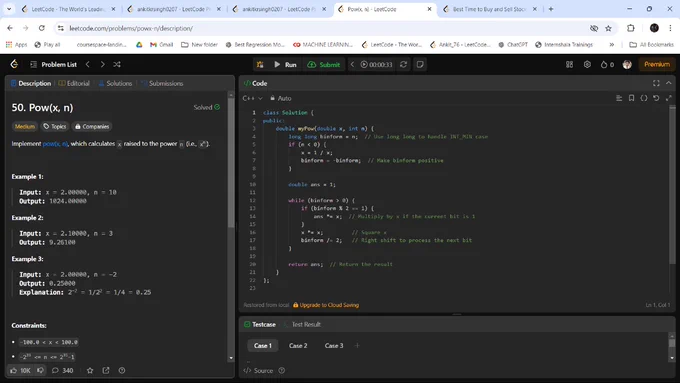Switch to the Solutions tab
Image resolution: width=680 pixels, height=383 pixels.
point(115,83)
